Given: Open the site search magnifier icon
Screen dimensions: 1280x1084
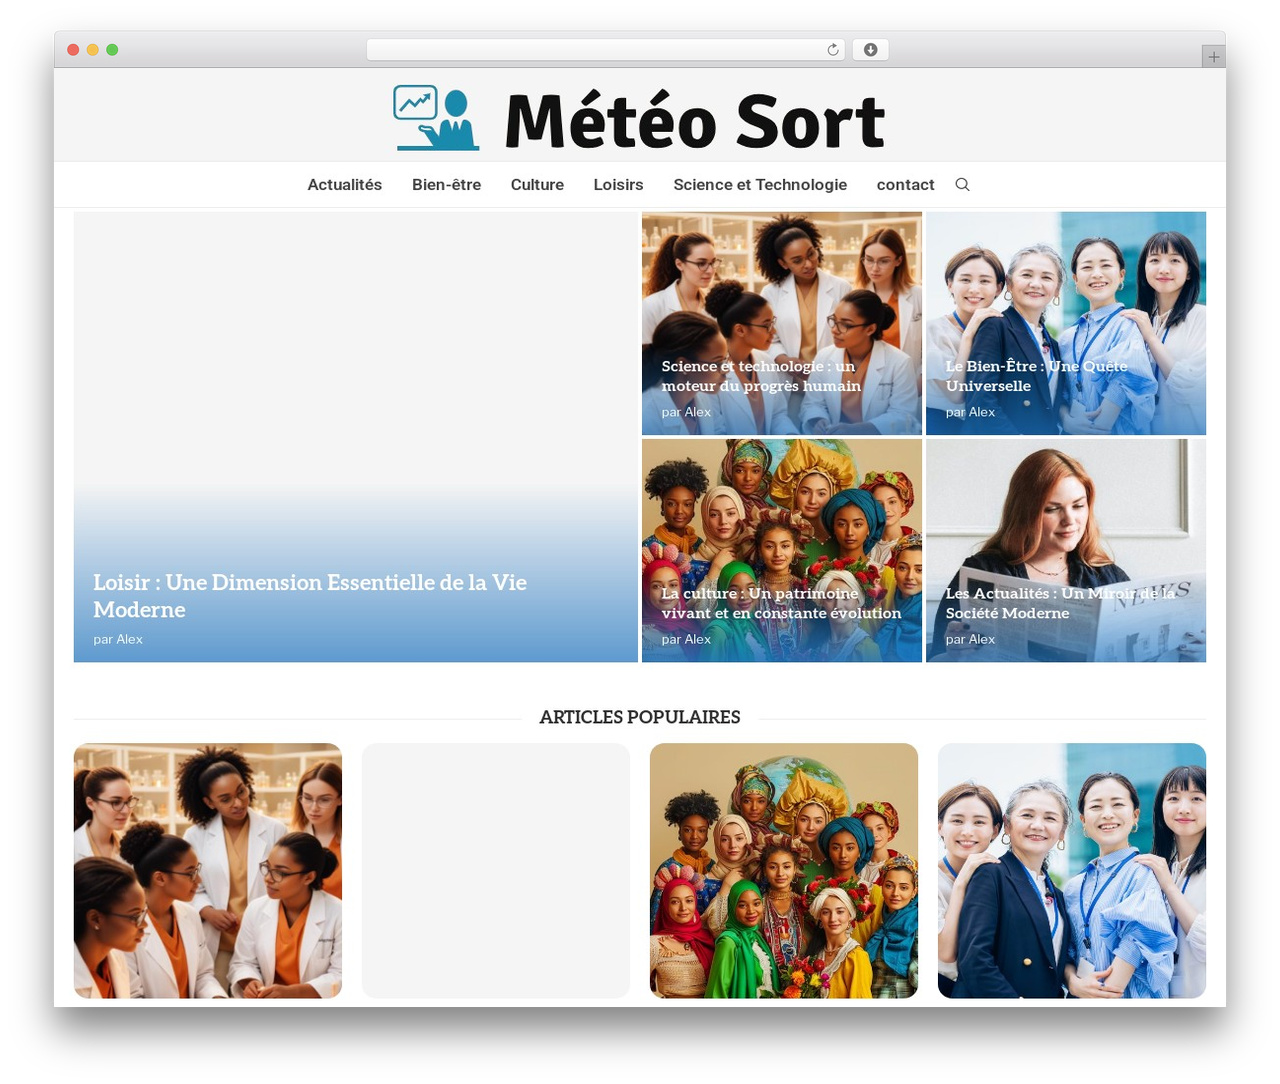Looking at the screenshot, I should [962, 185].
